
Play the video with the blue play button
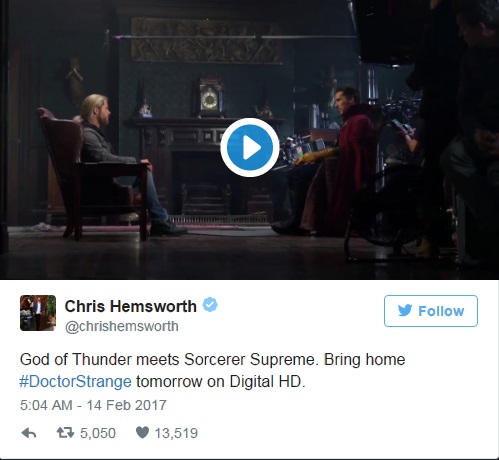pyautogui.click(x=250, y=147)
